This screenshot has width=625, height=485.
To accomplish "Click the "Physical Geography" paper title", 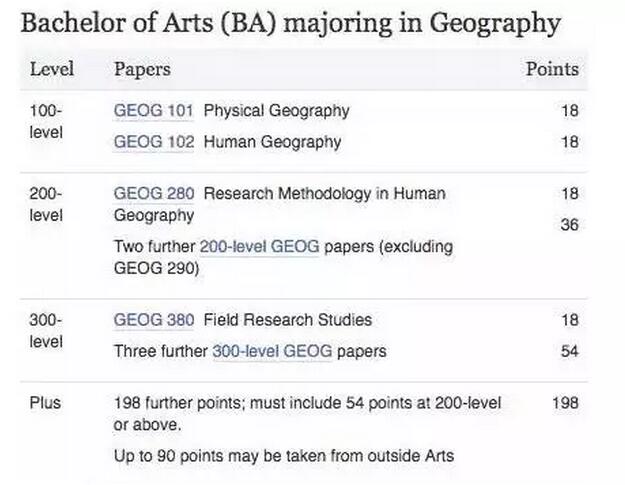I will (276, 111).
